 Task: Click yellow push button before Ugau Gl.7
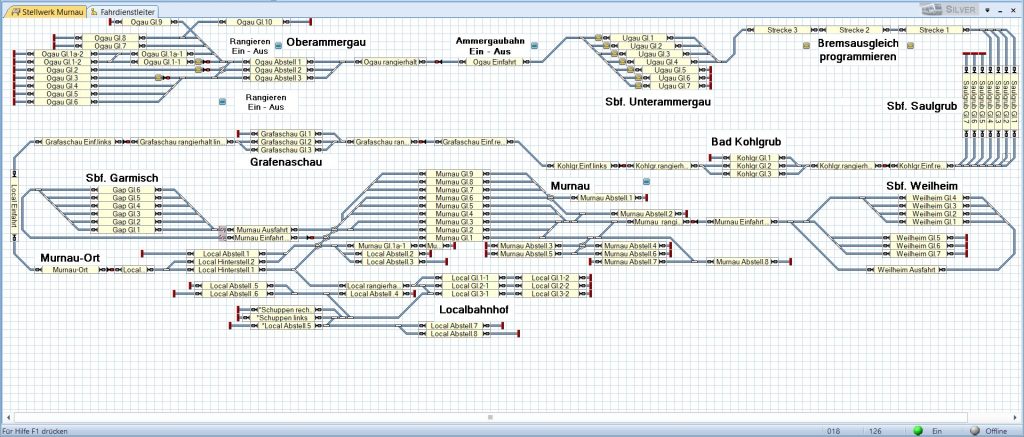pyautogui.click(x=638, y=86)
